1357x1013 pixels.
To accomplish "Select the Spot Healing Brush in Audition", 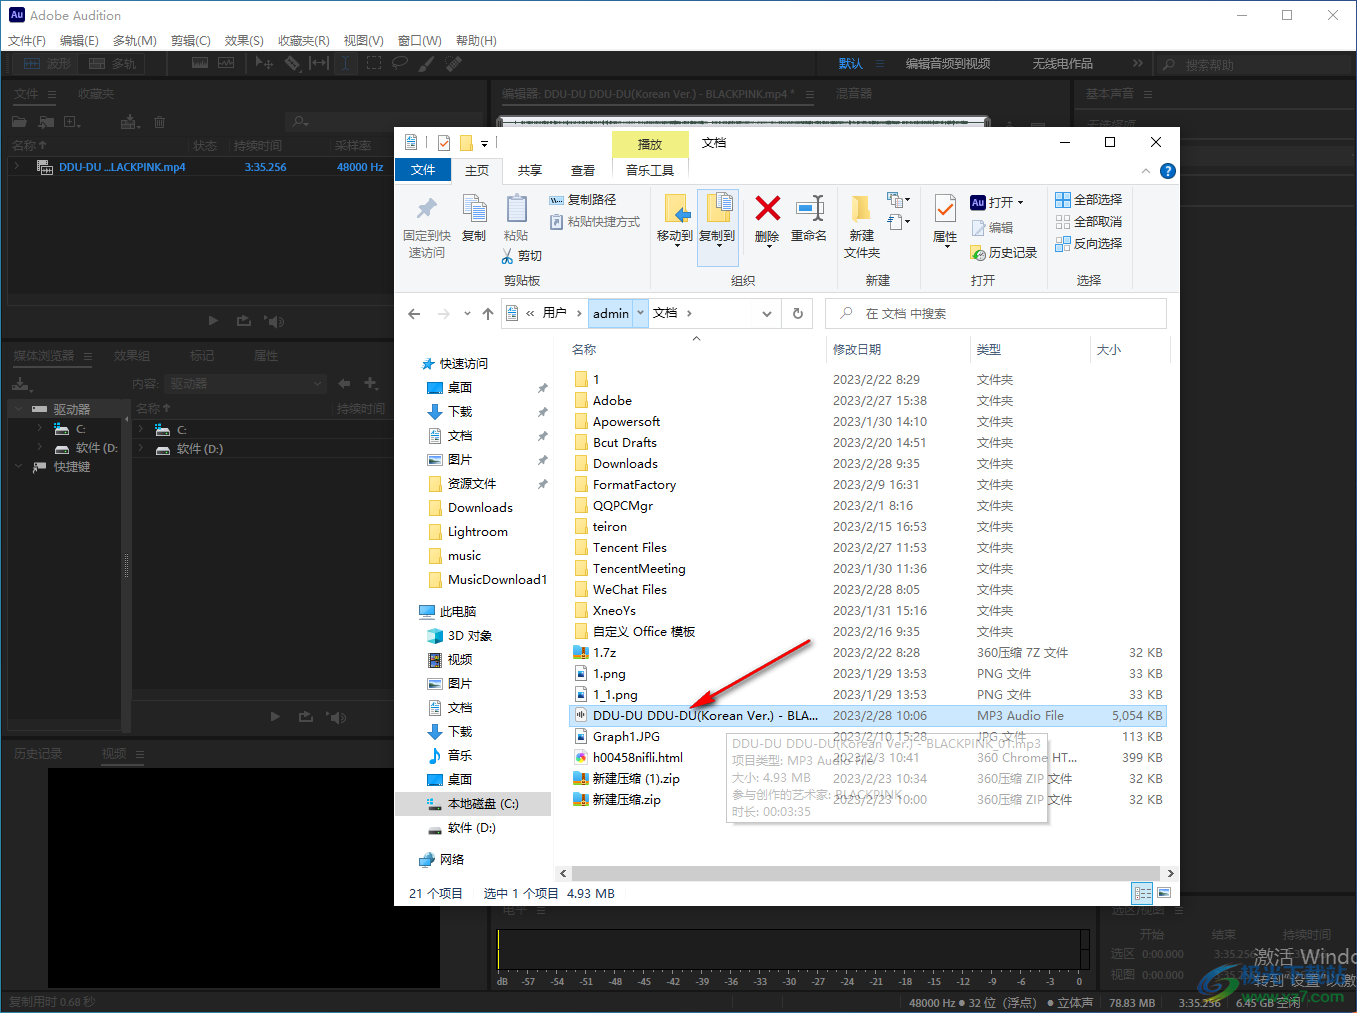I will point(454,63).
